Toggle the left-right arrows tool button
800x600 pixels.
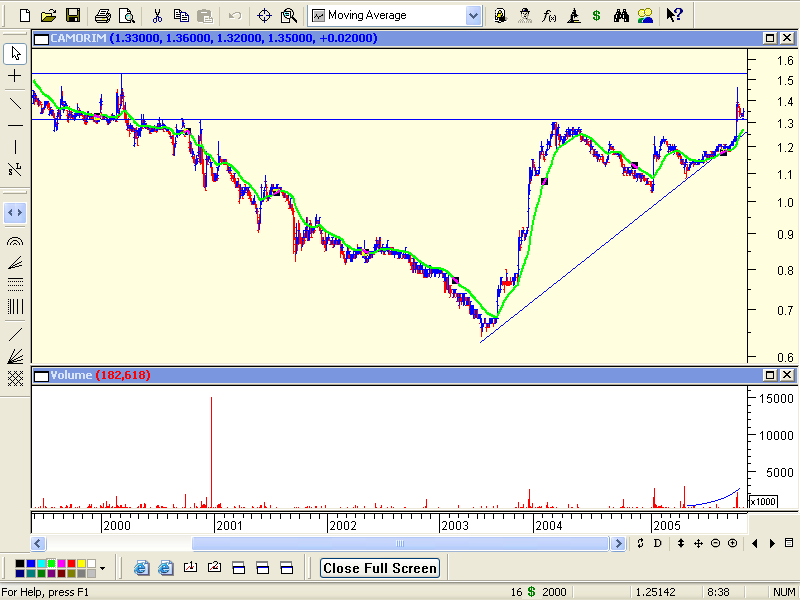pos(15,212)
